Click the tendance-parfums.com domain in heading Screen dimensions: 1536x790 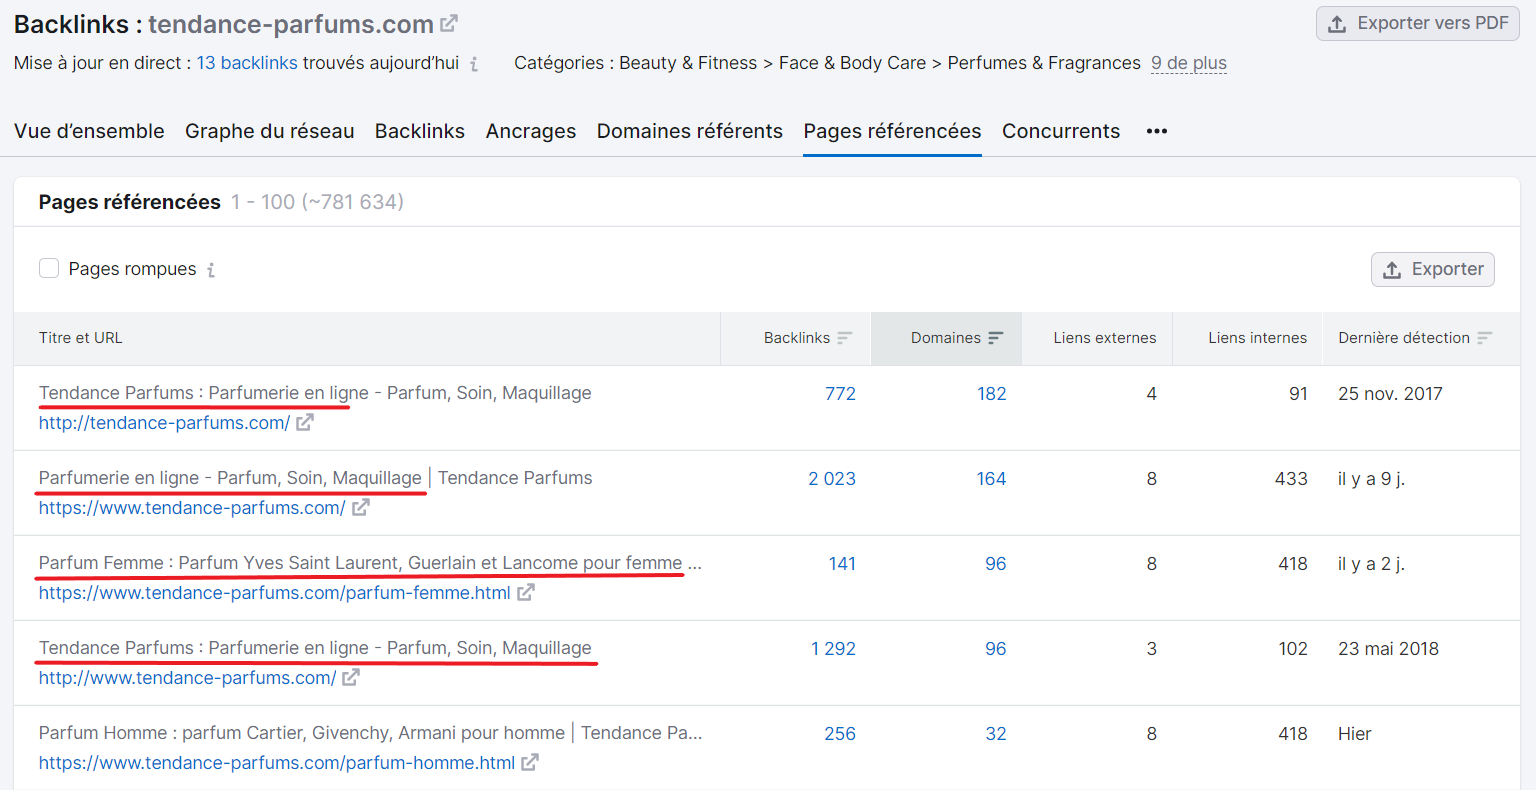(x=291, y=24)
